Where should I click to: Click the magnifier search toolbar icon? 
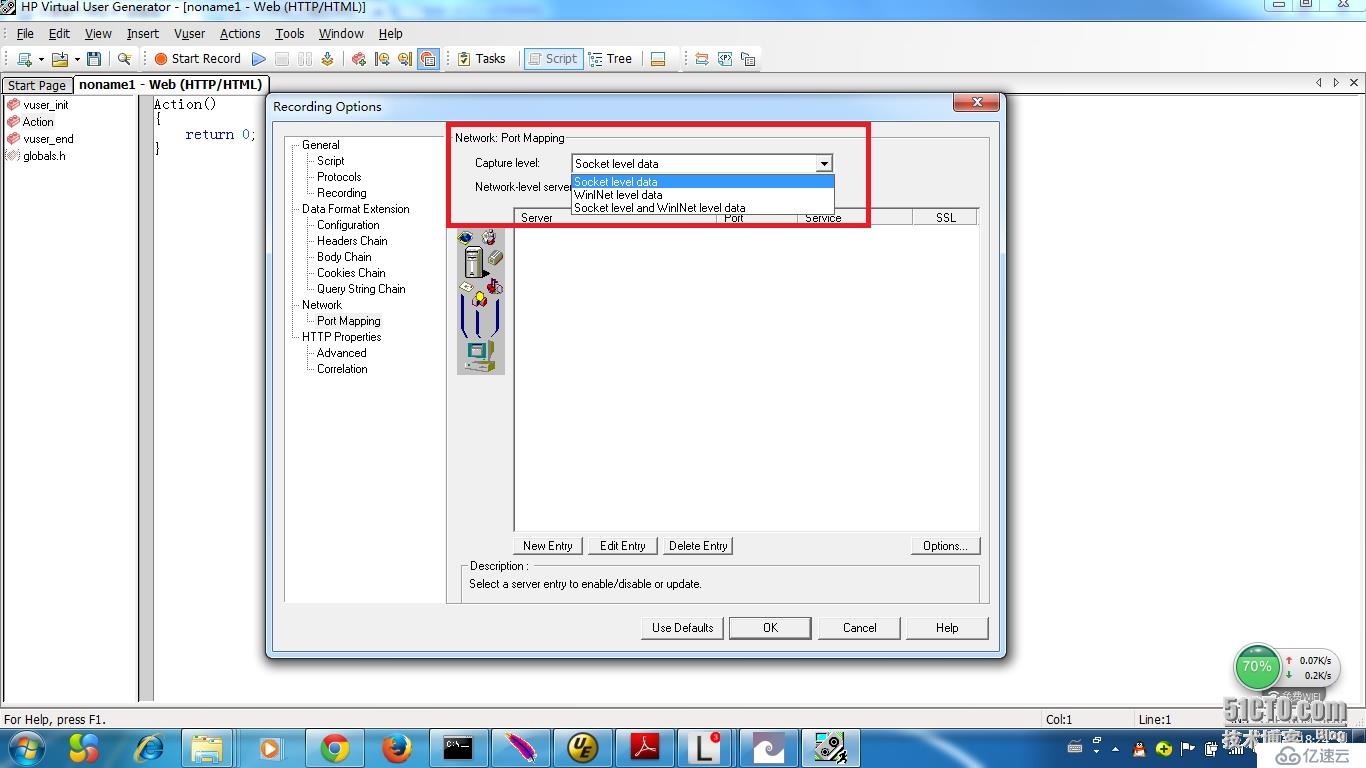124,59
